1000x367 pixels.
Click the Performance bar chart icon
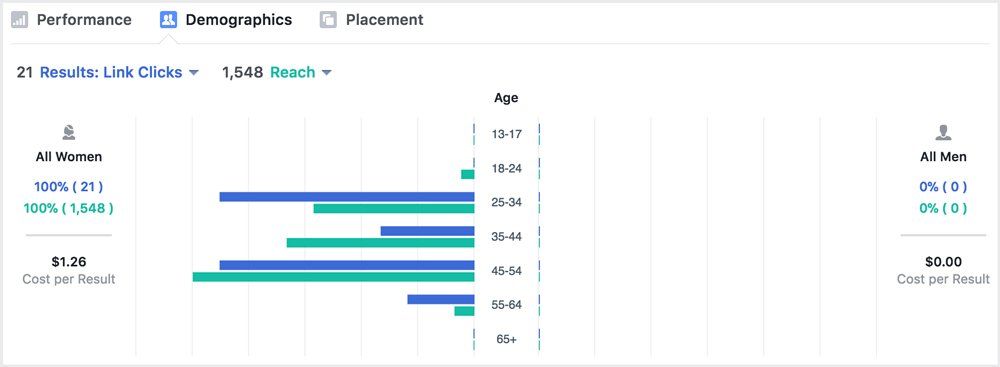[x=20, y=20]
